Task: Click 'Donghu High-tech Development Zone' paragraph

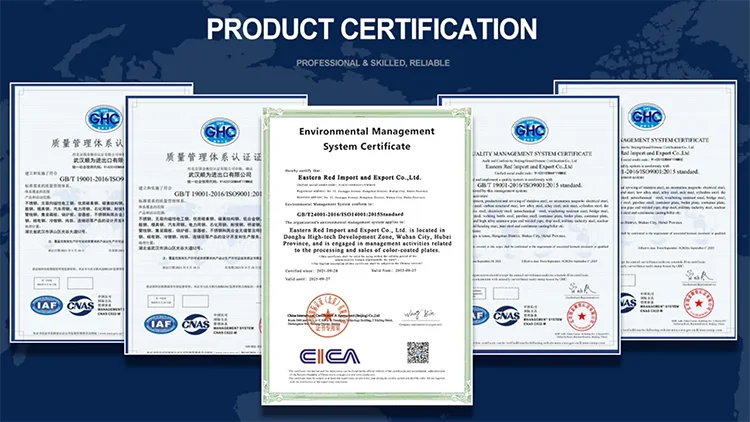Action: tap(367, 240)
